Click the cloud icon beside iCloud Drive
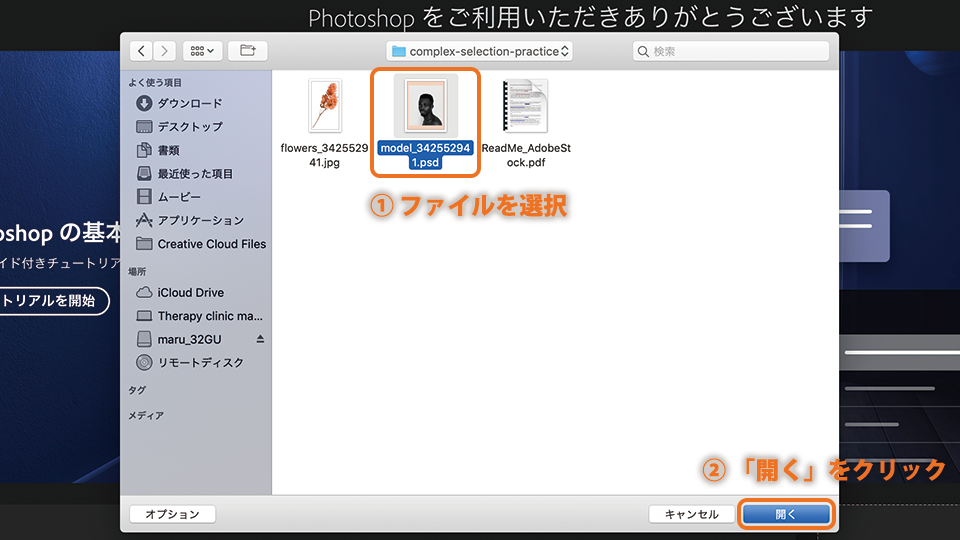 [x=144, y=293]
